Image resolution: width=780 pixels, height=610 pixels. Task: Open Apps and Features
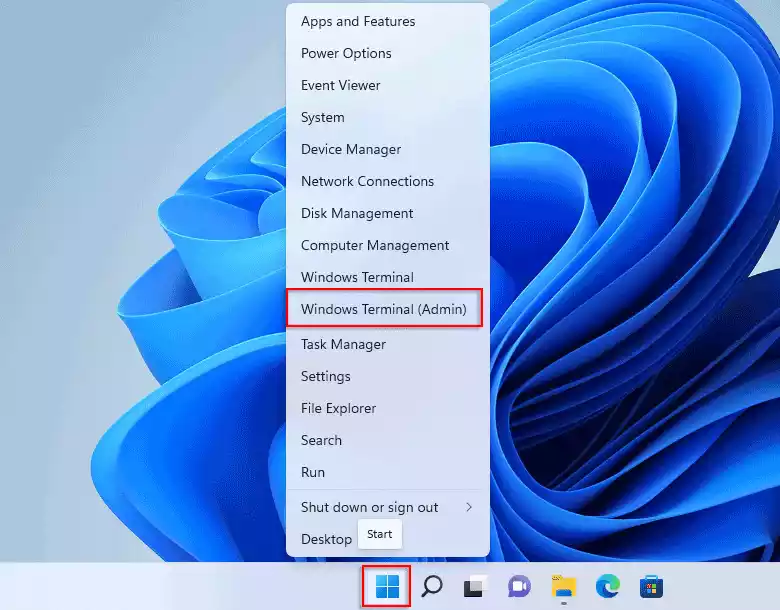coord(358,21)
